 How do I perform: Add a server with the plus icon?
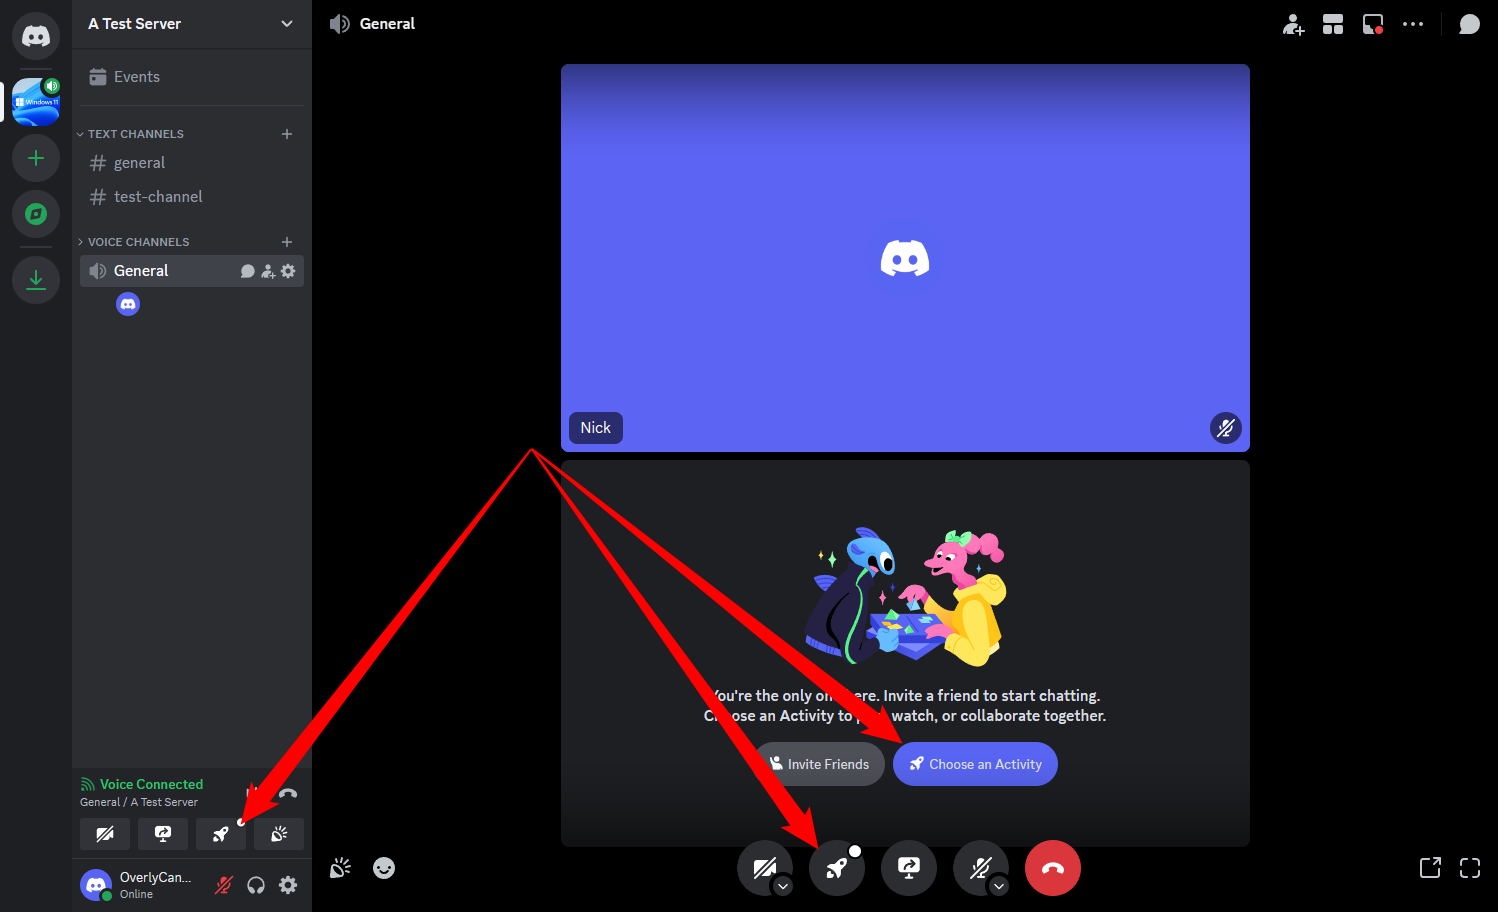pos(36,158)
